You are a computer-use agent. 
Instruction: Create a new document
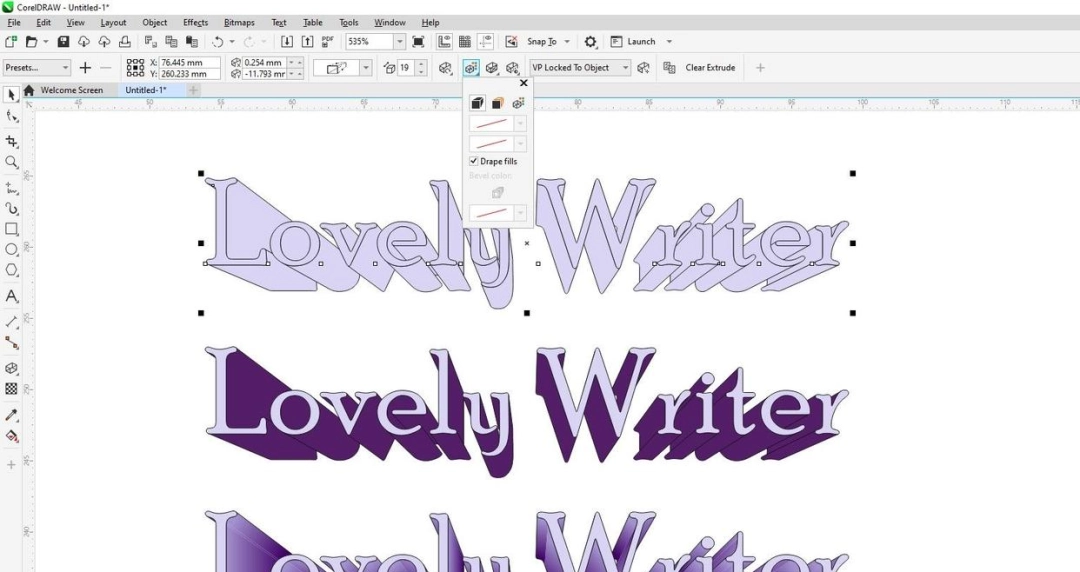coord(11,42)
